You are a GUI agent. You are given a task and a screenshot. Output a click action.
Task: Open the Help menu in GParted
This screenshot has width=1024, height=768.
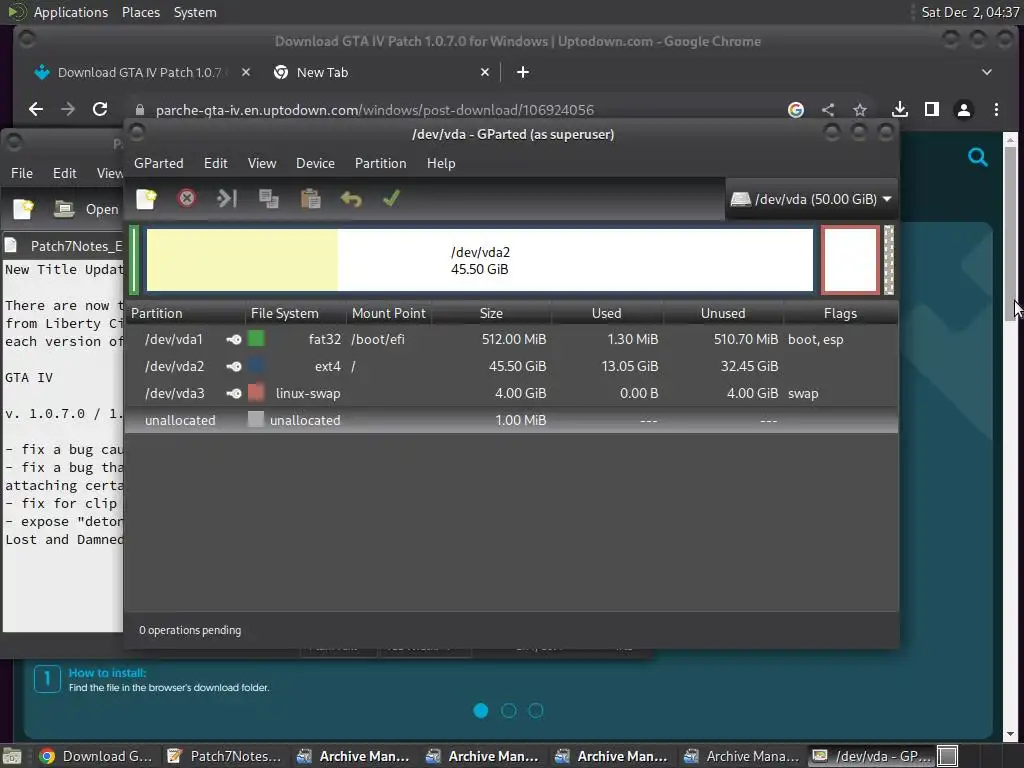point(441,163)
